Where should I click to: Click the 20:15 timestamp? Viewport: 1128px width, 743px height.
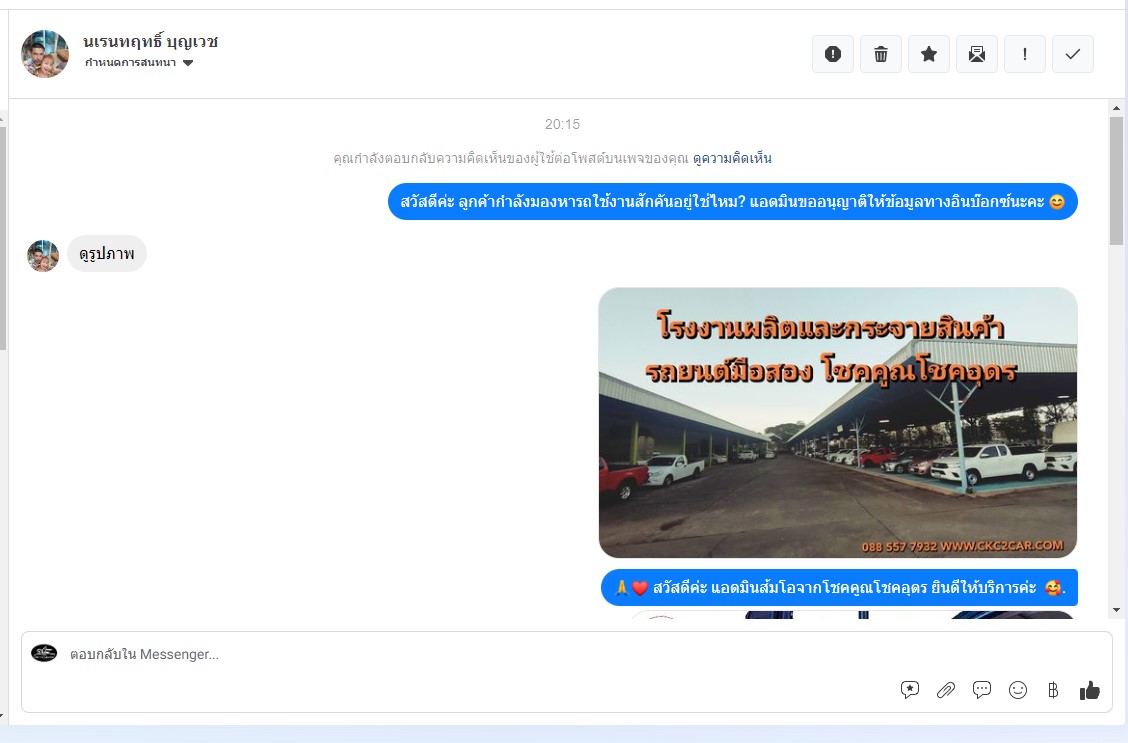[562, 124]
